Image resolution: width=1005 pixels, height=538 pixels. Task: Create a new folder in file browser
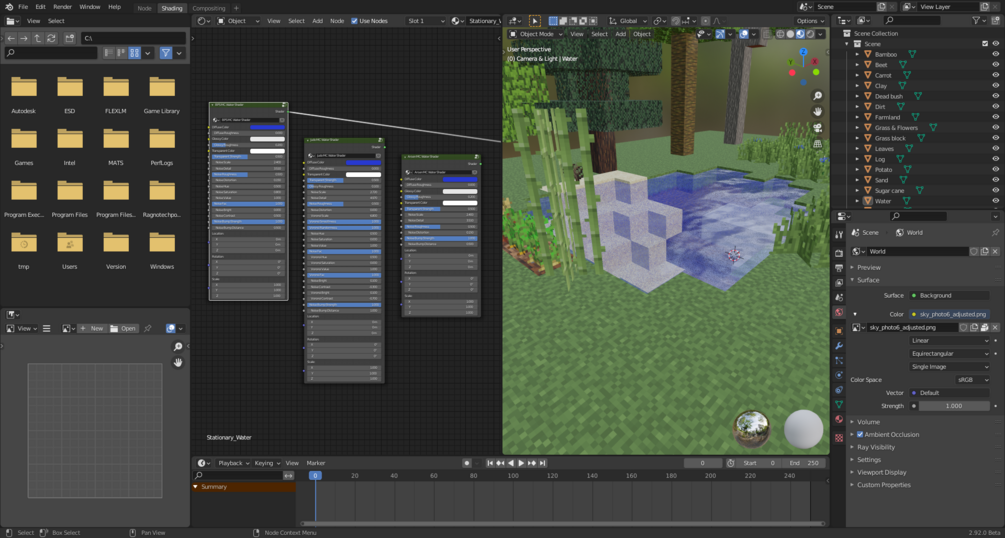[x=69, y=38]
